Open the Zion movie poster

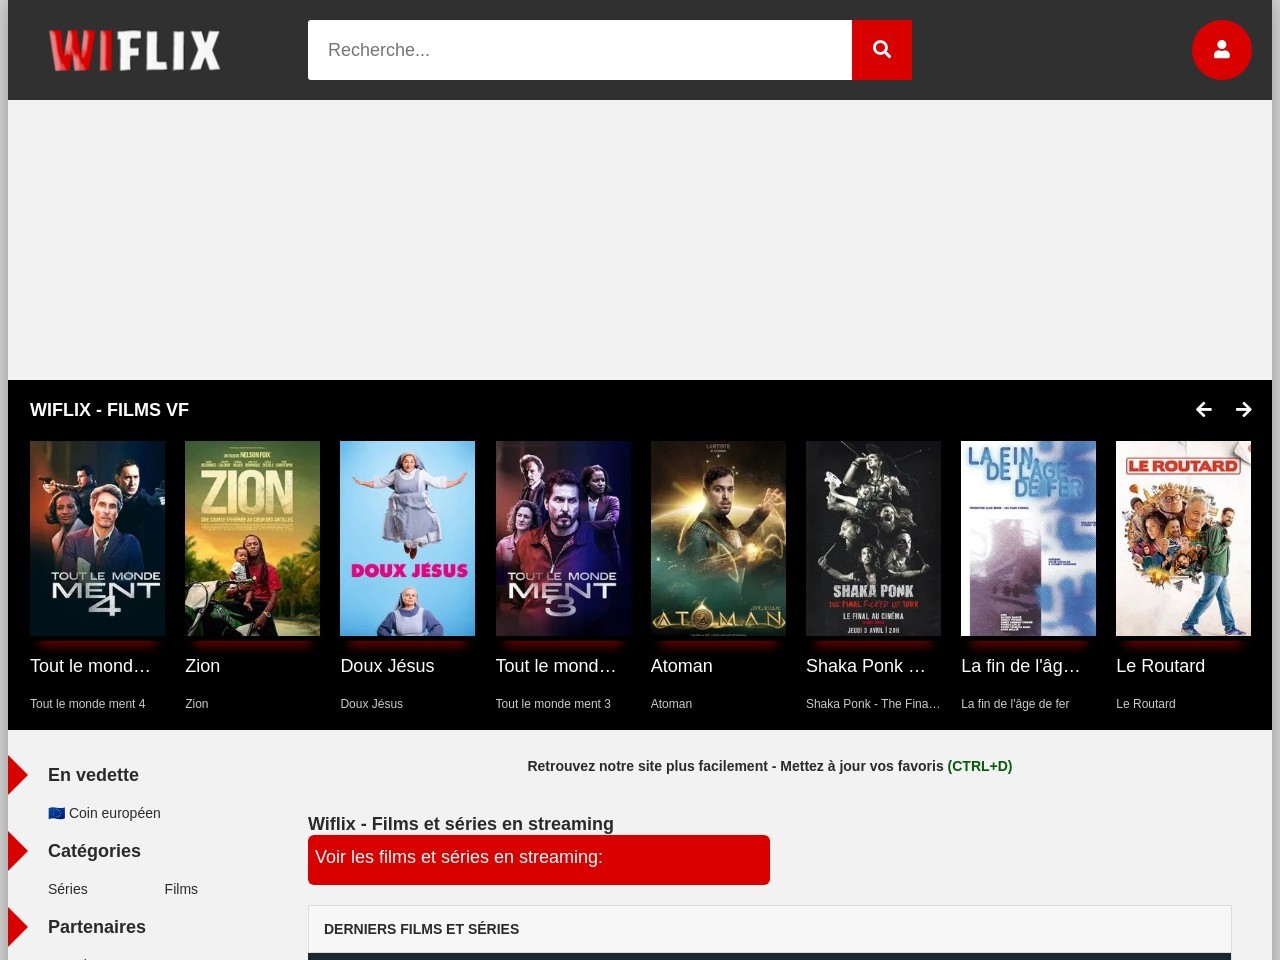click(x=252, y=538)
